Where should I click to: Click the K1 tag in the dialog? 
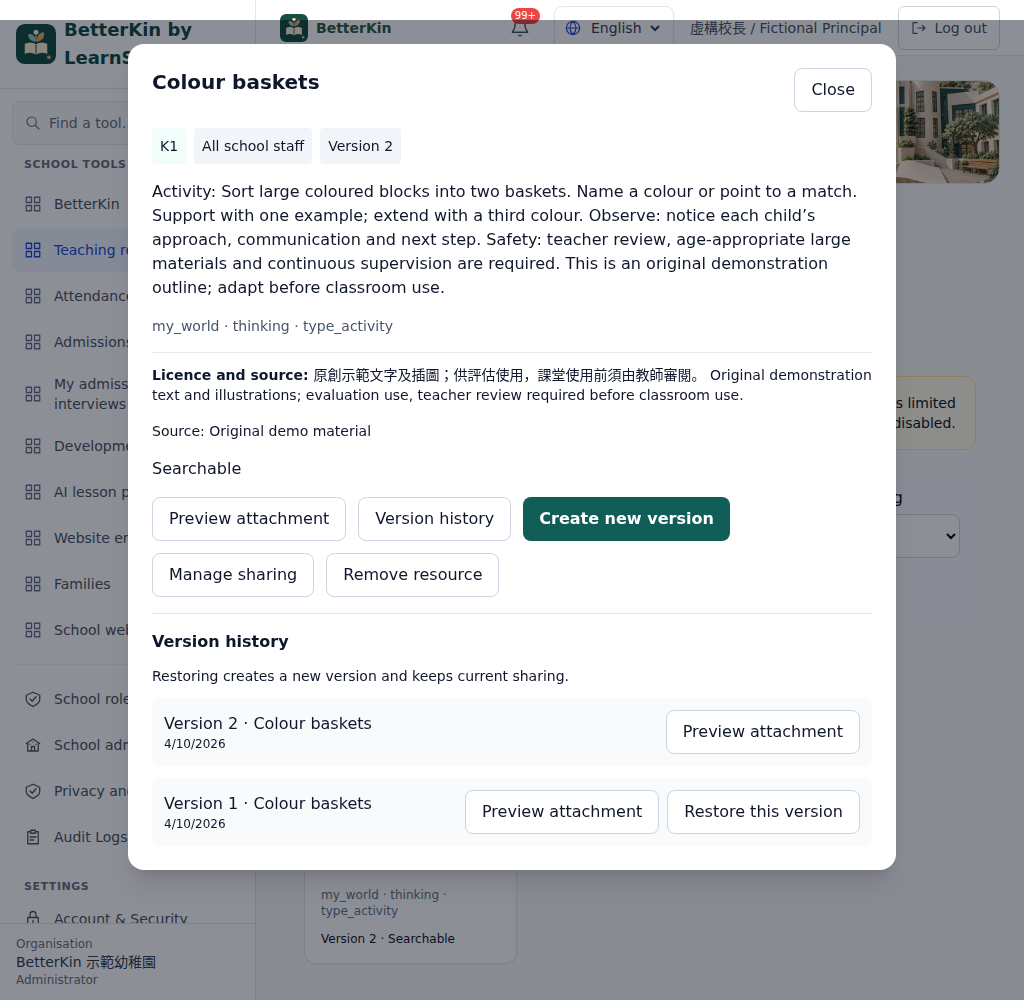[x=168, y=146]
